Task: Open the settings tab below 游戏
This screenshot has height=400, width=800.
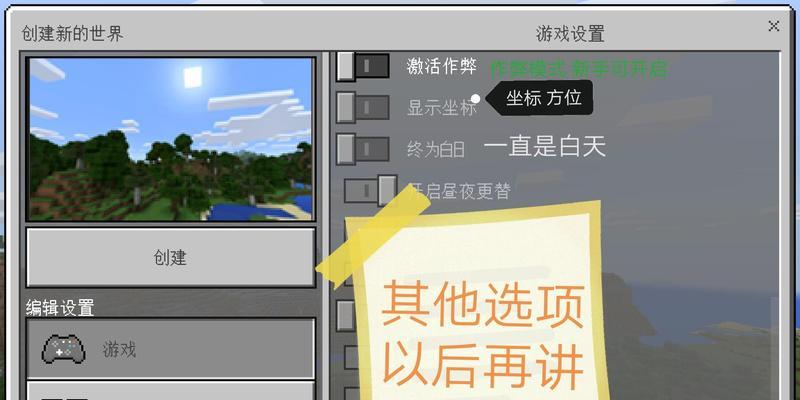Action: (170, 391)
